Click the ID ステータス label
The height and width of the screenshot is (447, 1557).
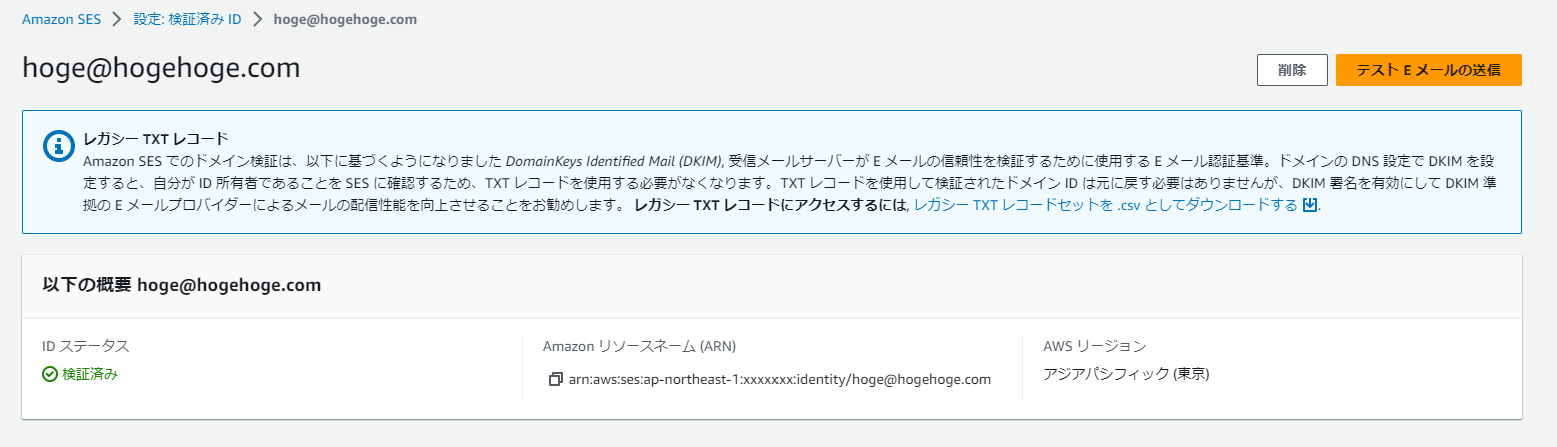tap(86, 346)
